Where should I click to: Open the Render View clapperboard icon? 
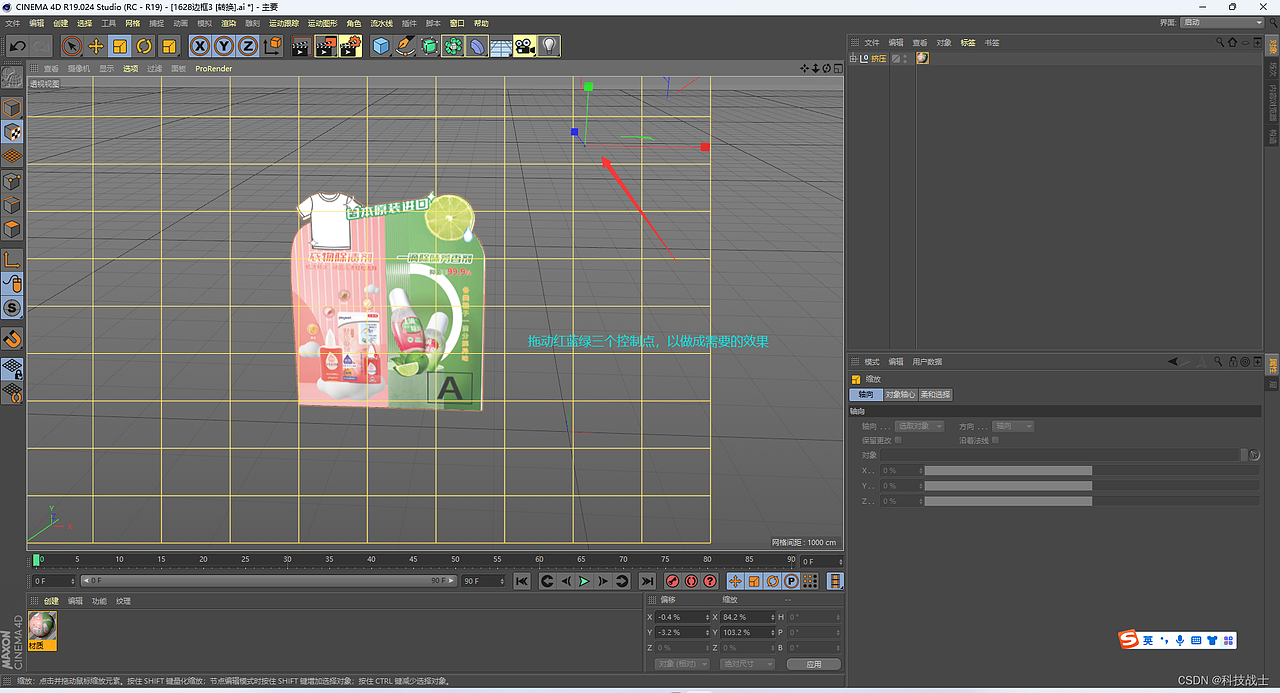coord(301,46)
